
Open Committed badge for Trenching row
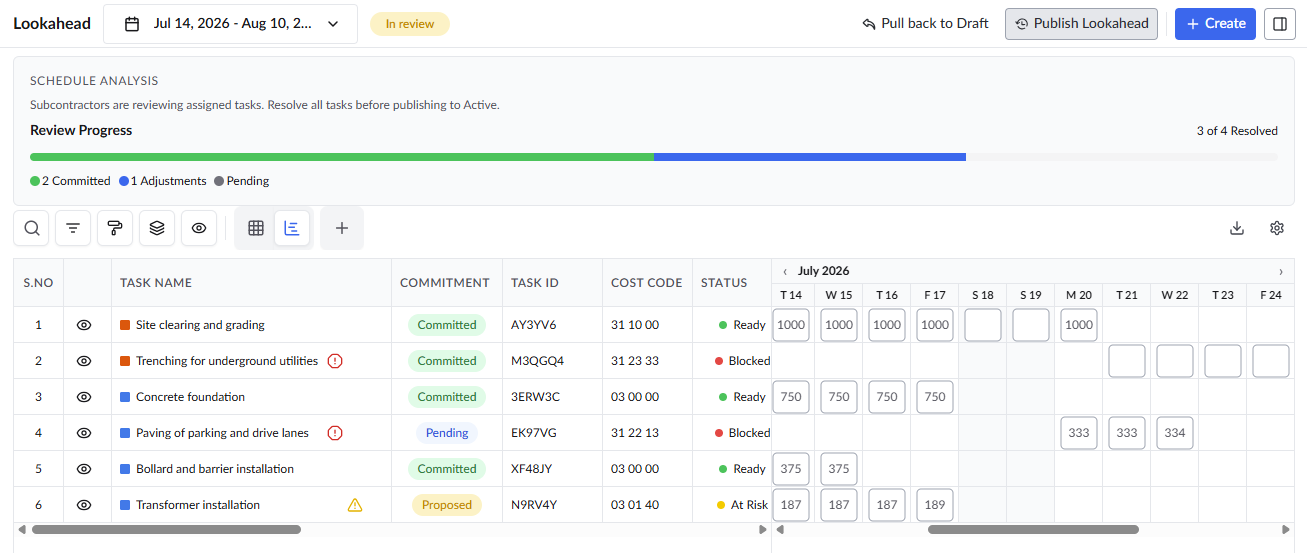(447, 361)
